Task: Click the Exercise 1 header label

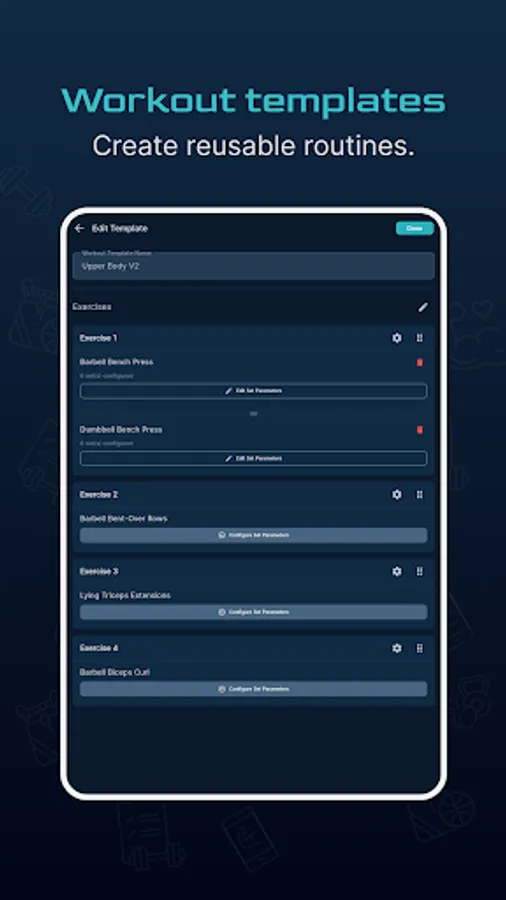Action: (99, 338)
